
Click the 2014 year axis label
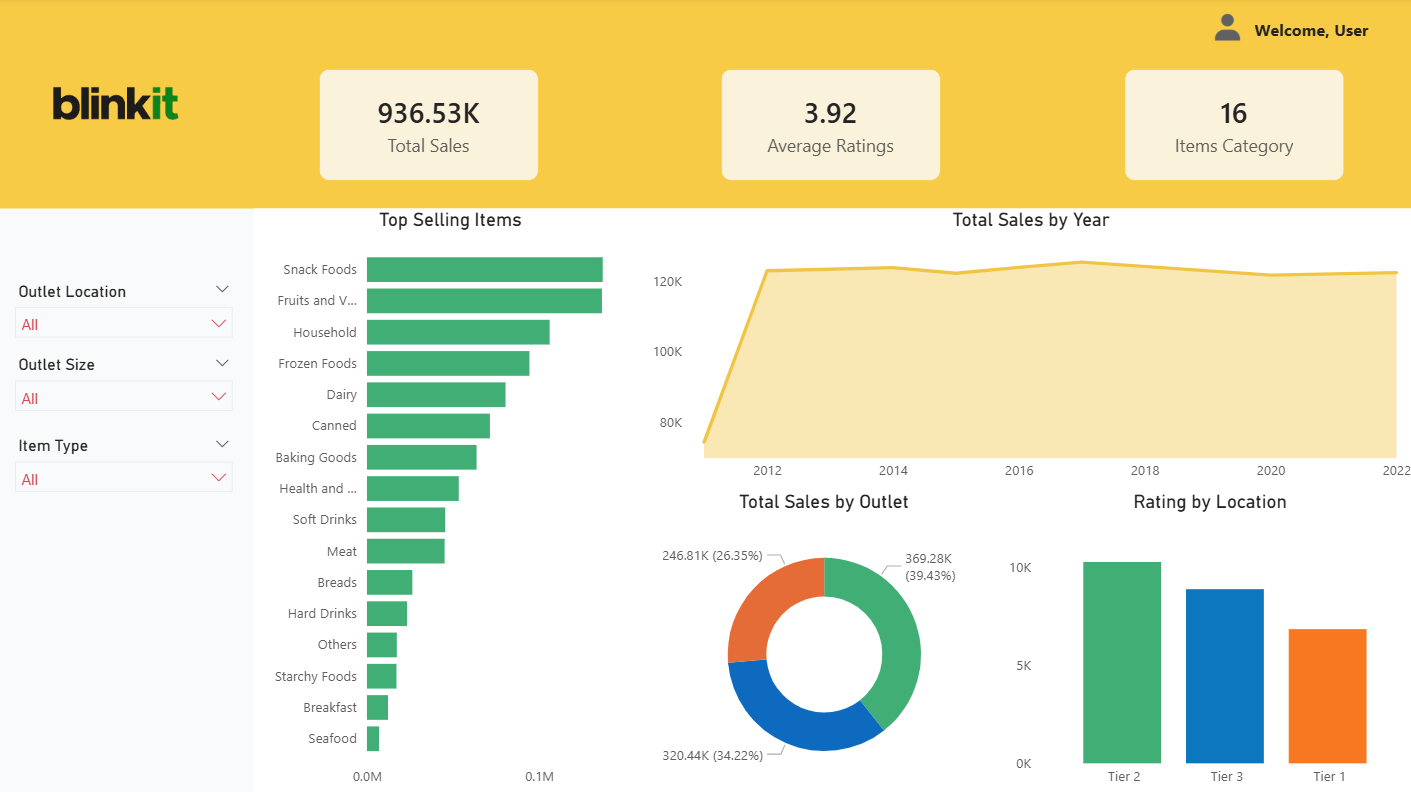893,471
